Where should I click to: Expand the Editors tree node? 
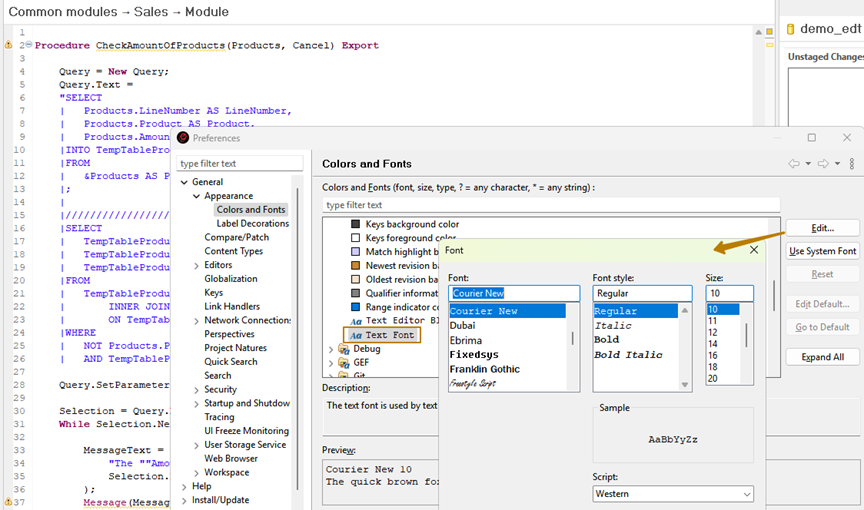pos(197,265)
